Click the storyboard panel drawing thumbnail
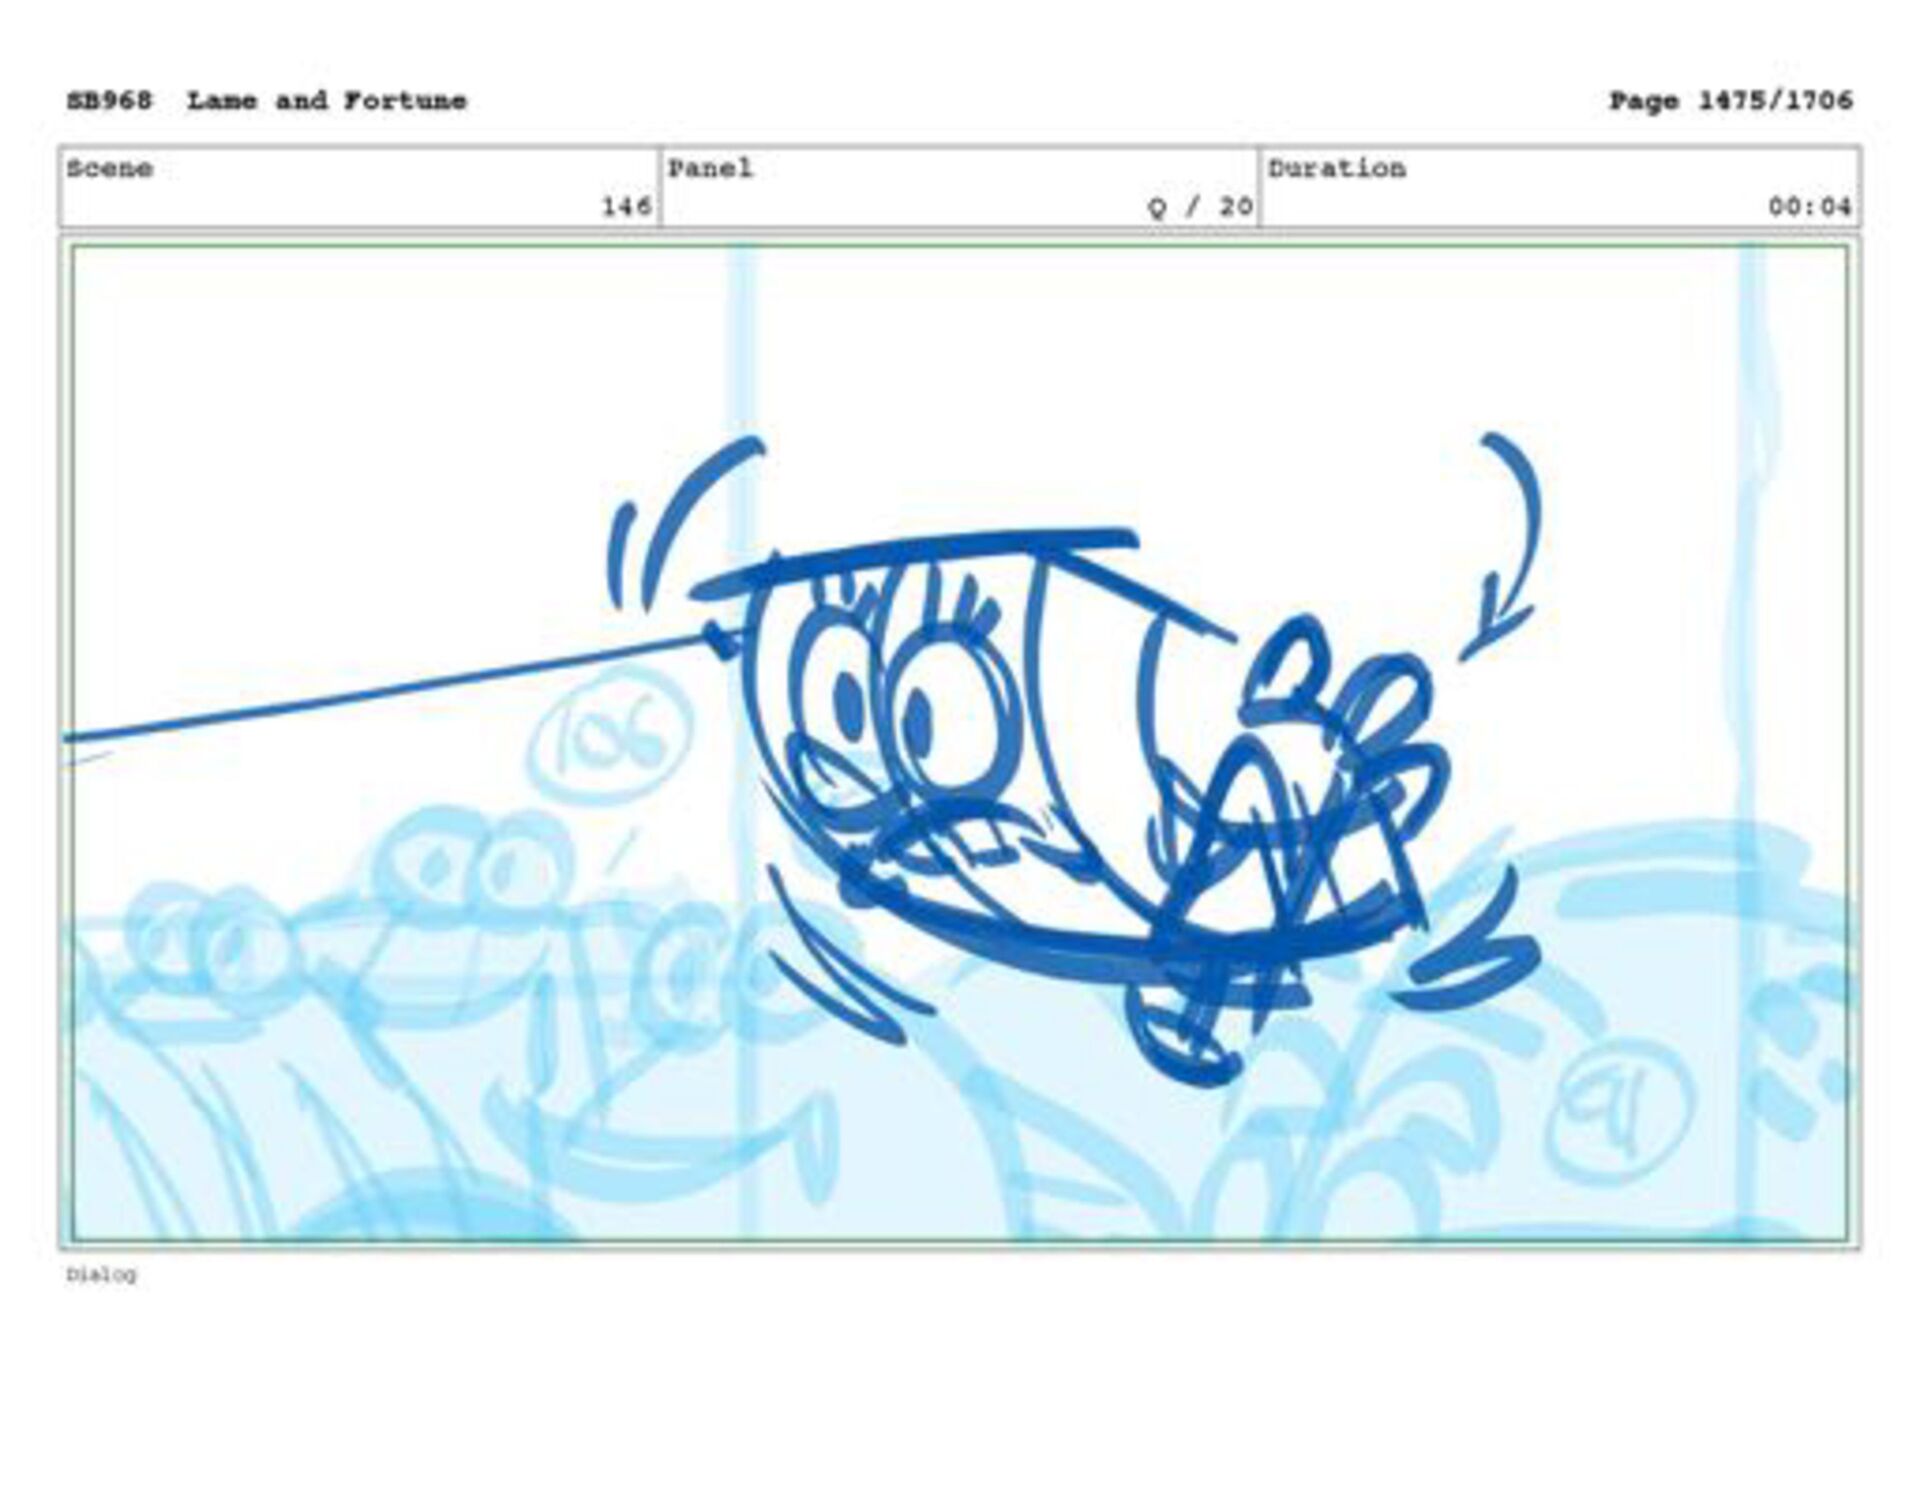Viewport: 1920px width, 1487px height. tap(960, 743)
